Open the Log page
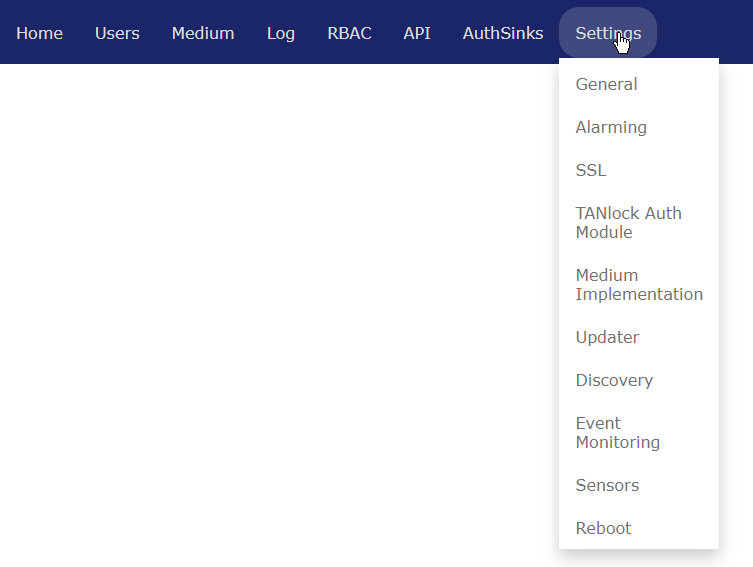Viewport: 753px width, 567px height. (x=281, y=33)
